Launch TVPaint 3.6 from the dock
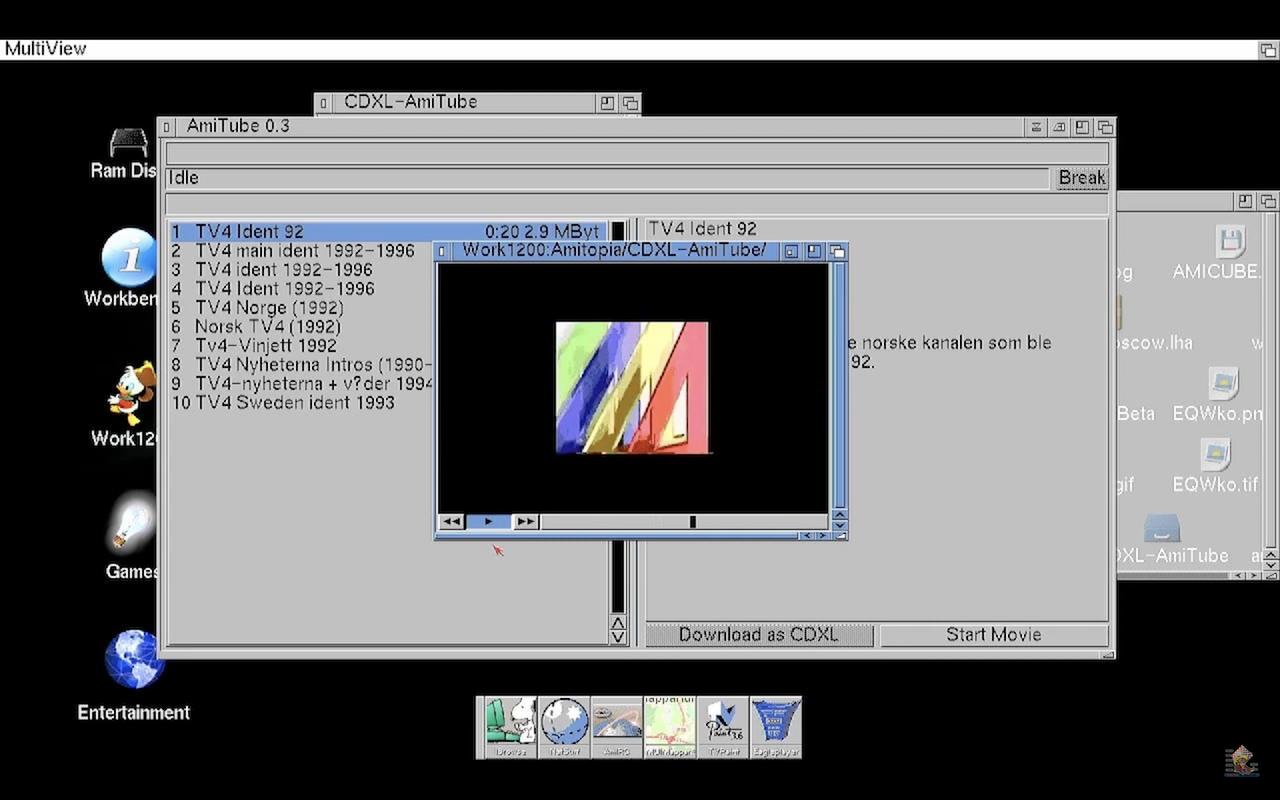The width and height of the screenshot is (1280, 800). [x=723, y=727]
